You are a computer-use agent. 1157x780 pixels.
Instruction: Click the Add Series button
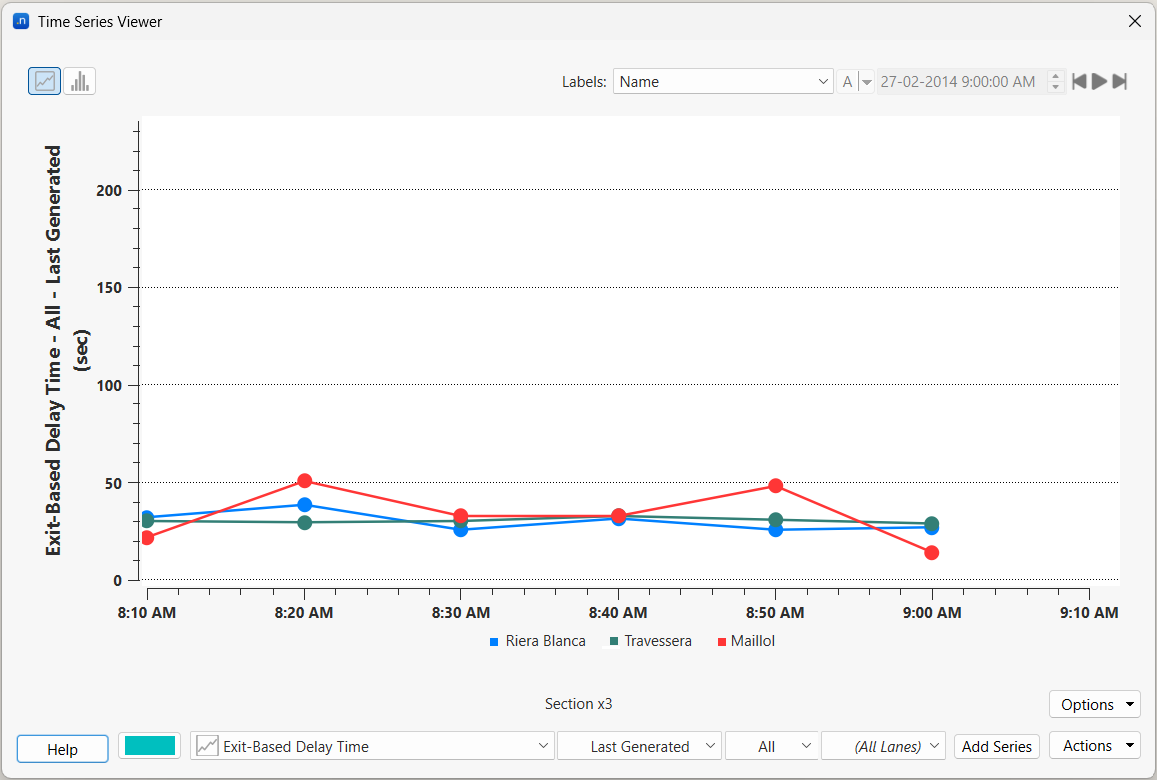point(996,746)
